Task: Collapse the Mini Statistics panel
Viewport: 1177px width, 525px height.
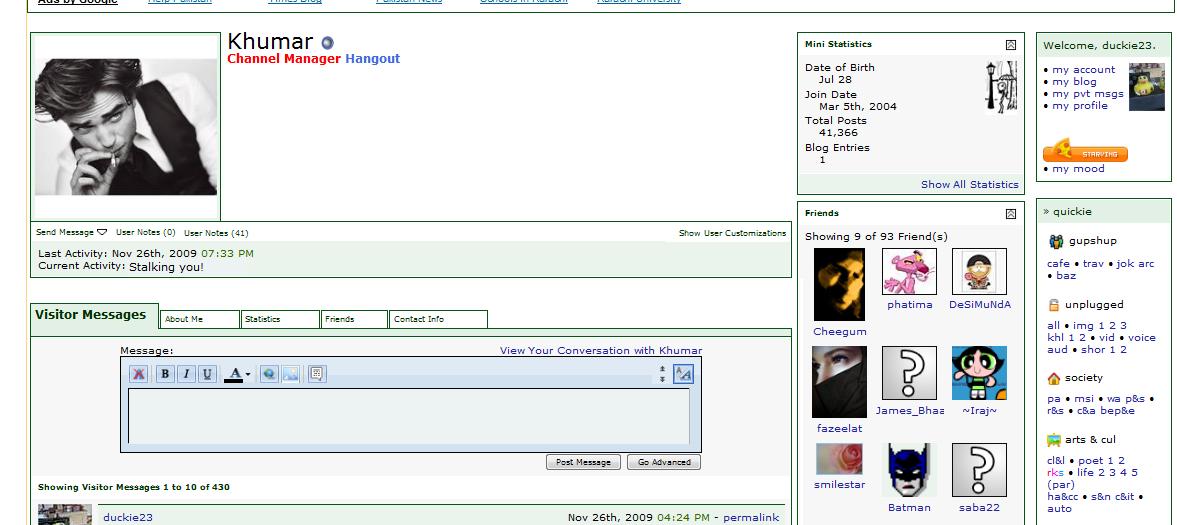Action: pyautogui.click(x=1011, y=45)
